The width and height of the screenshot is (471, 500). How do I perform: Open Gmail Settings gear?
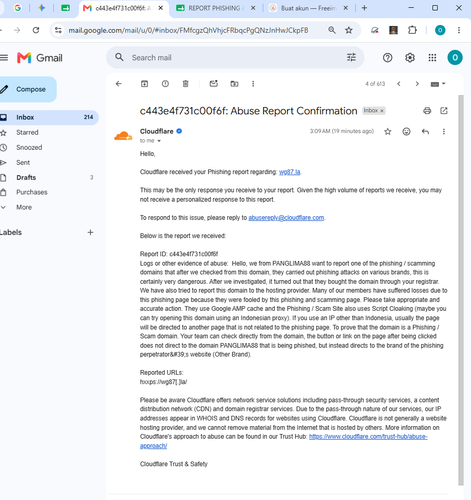point(410,58)
